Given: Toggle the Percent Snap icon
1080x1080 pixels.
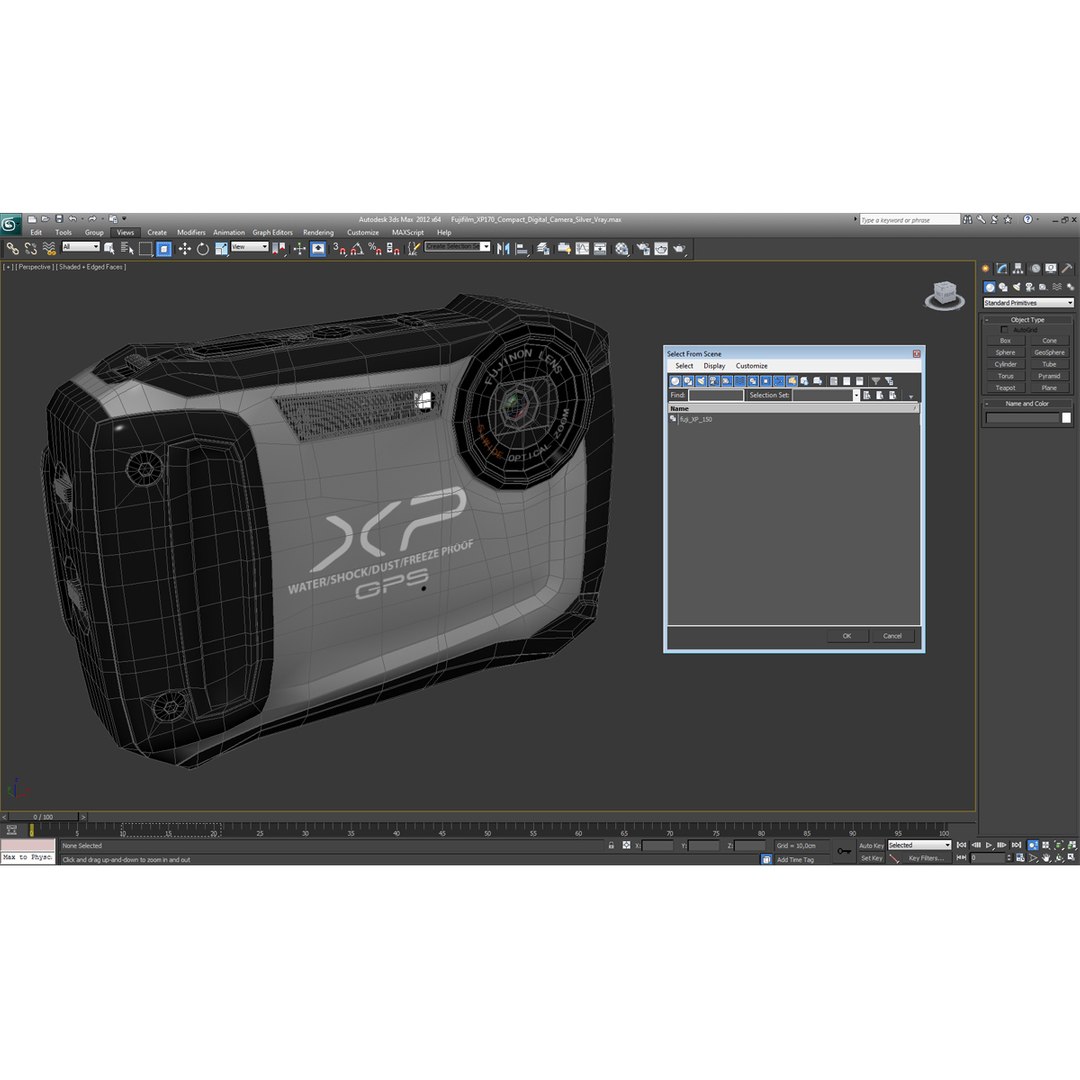Looking at the screenshot, I should 375,249.
